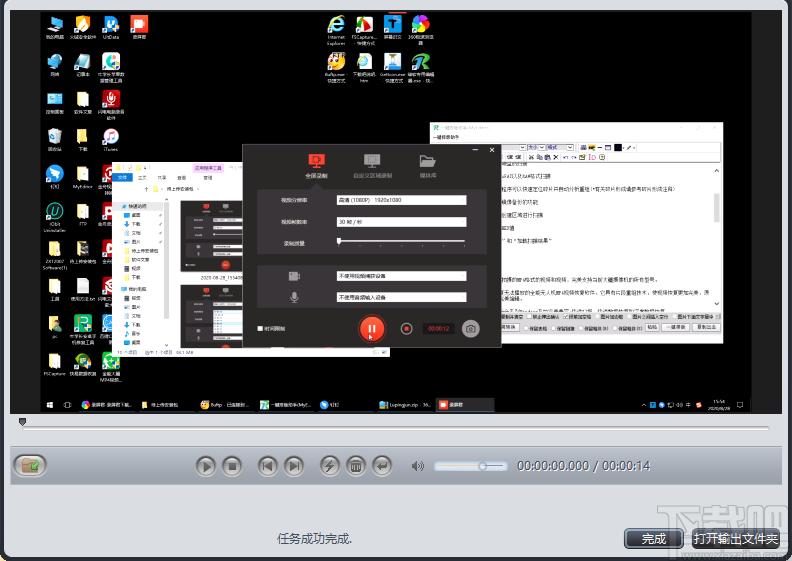Click the iTunes desktop icon
This screenshot has width=792, height=561.
(x=110, y=140)
